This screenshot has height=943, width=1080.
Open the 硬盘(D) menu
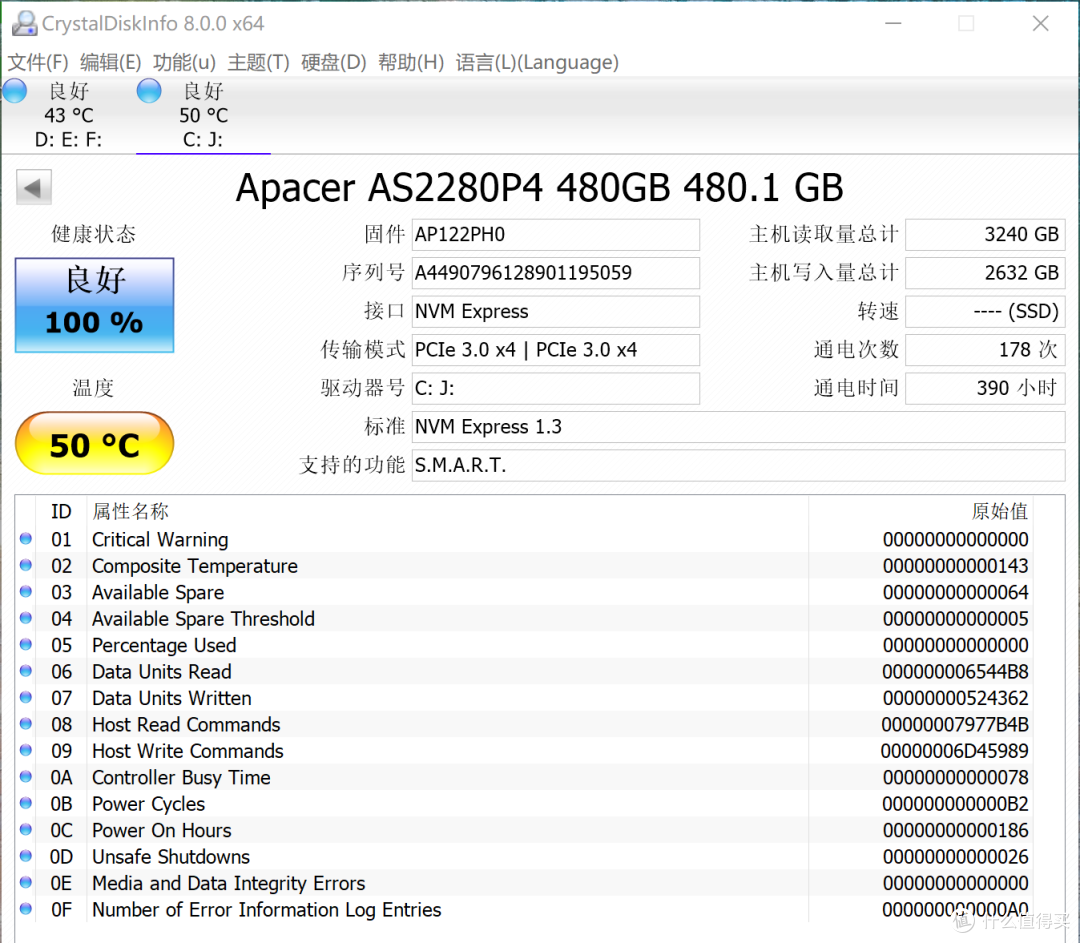[x=333, y=63]
